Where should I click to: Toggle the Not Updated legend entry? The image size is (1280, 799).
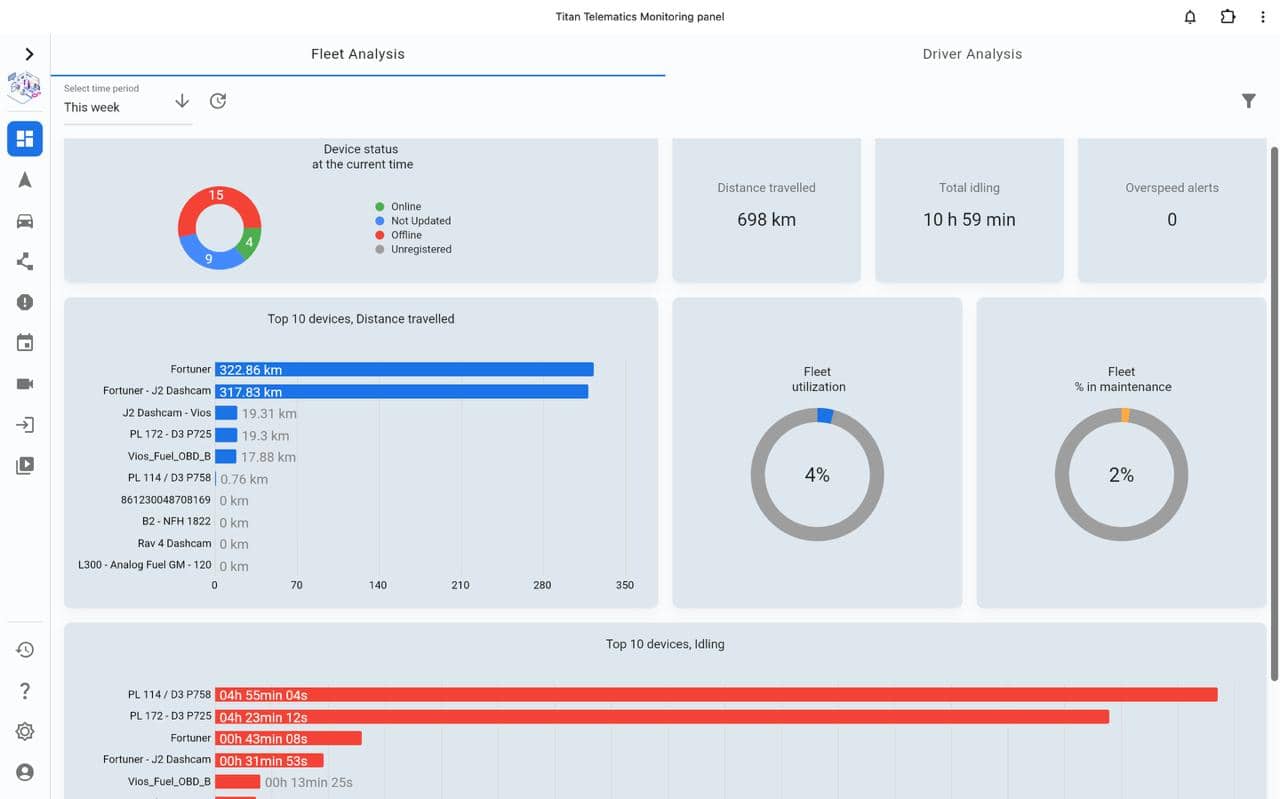pyautogui.click(x=413, y=221)
